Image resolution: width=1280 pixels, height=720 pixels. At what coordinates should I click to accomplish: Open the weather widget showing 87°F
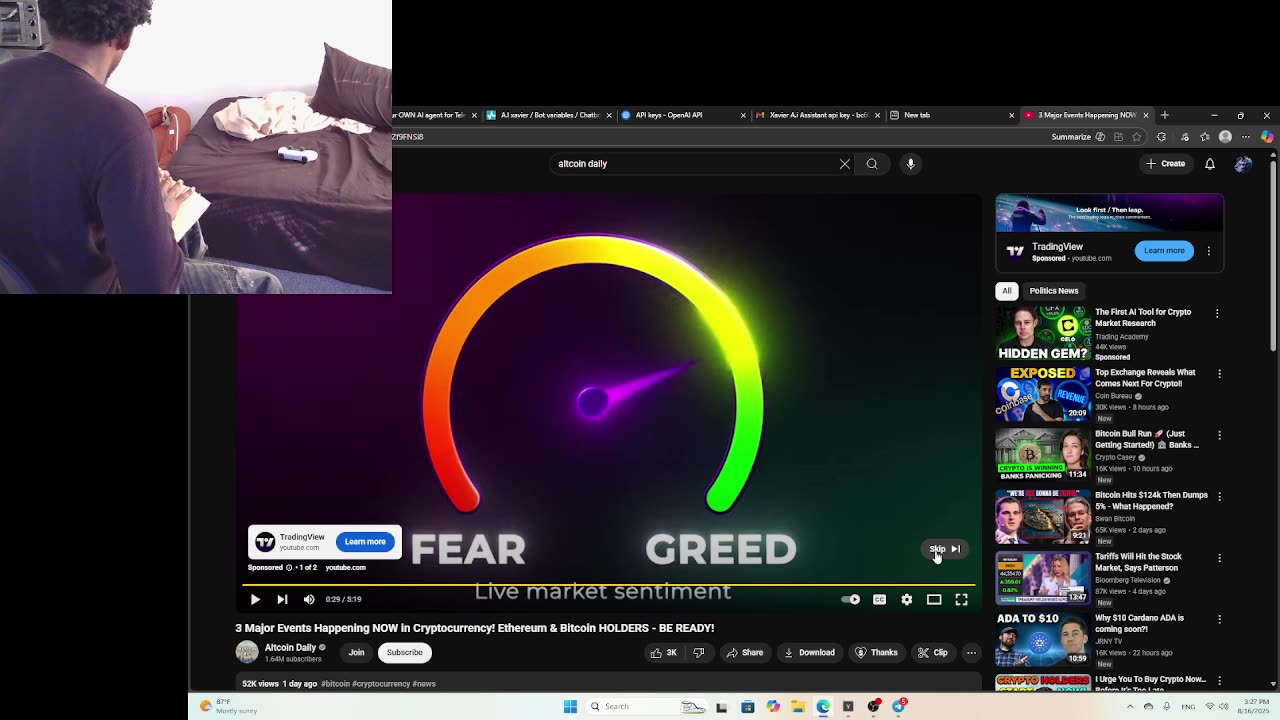coord(228,706)
